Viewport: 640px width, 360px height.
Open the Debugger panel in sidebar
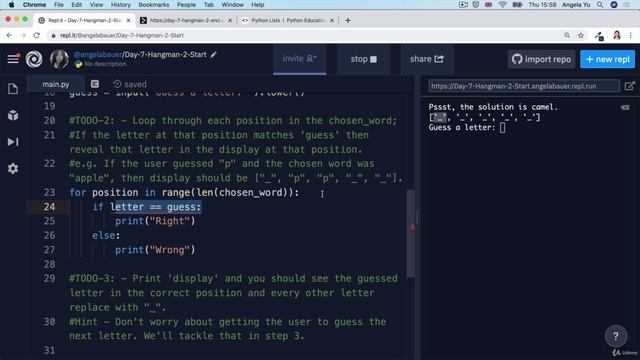(x=13, y=142)
